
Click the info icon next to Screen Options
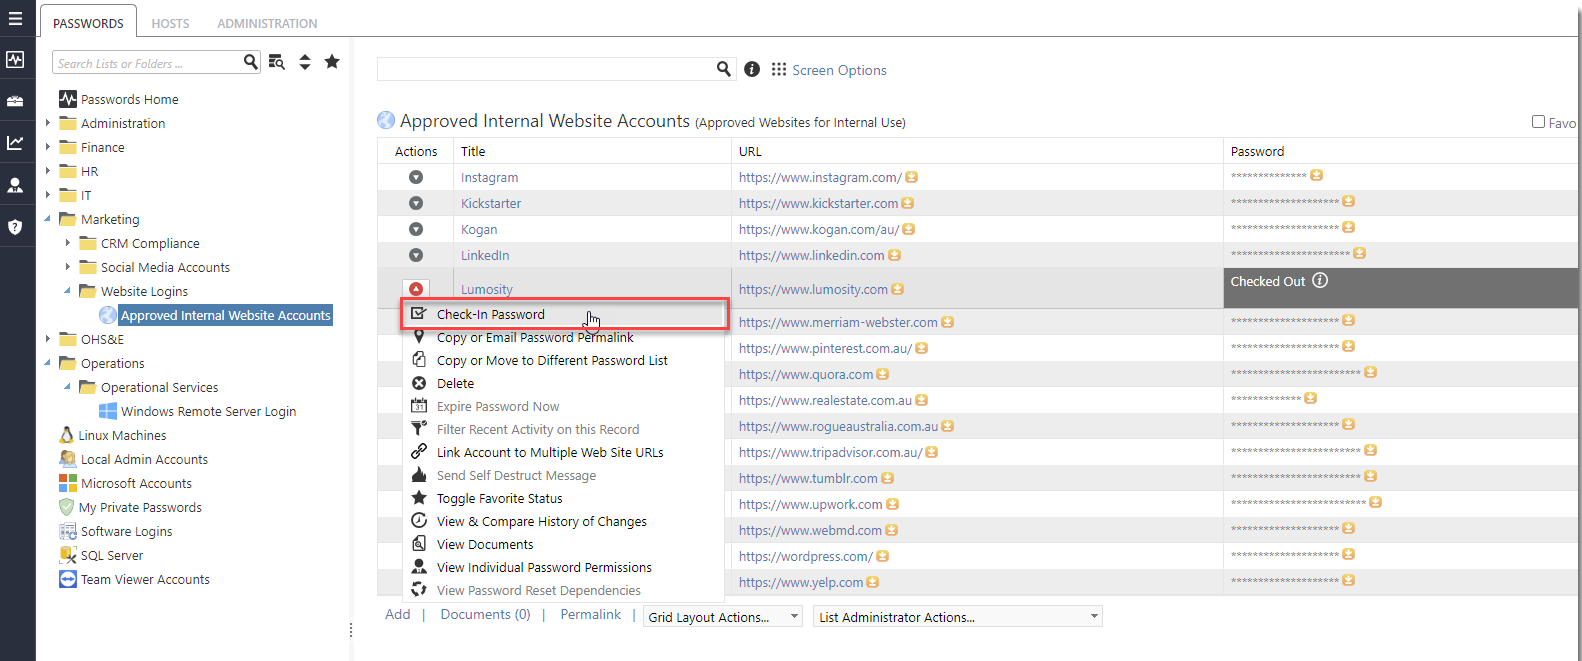pos(752,69)
